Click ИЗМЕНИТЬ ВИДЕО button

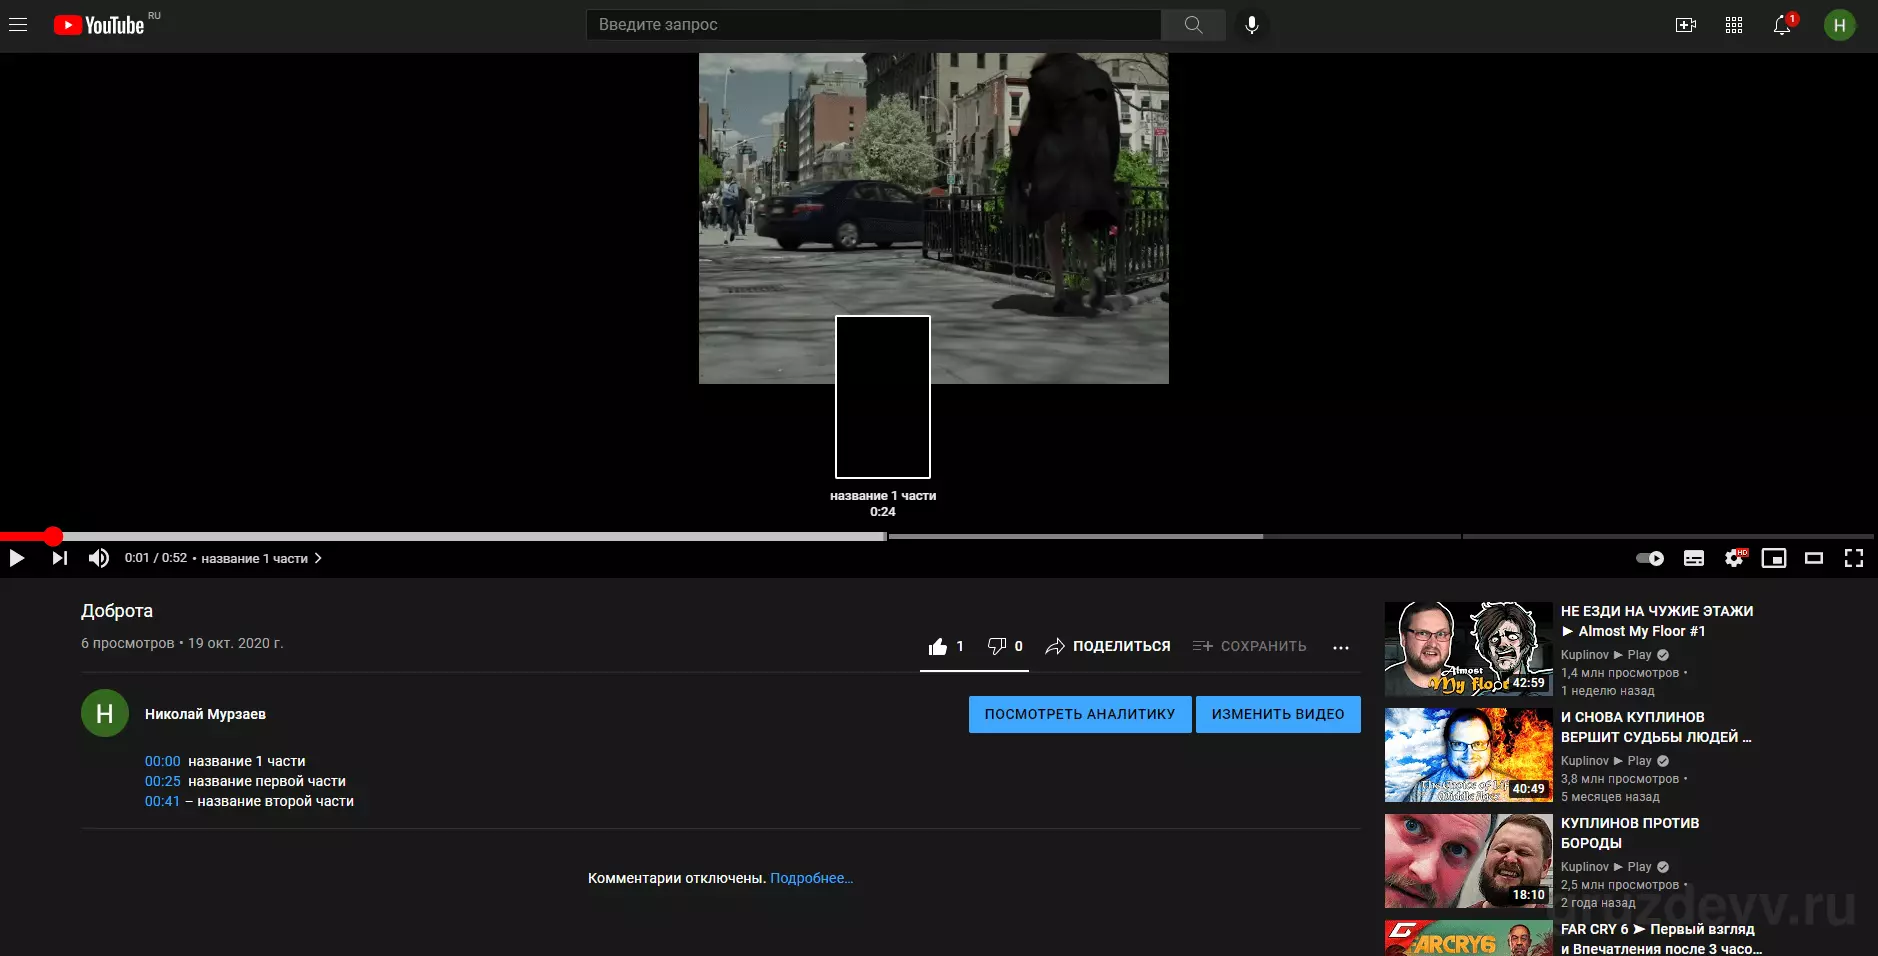[1278, 714]
